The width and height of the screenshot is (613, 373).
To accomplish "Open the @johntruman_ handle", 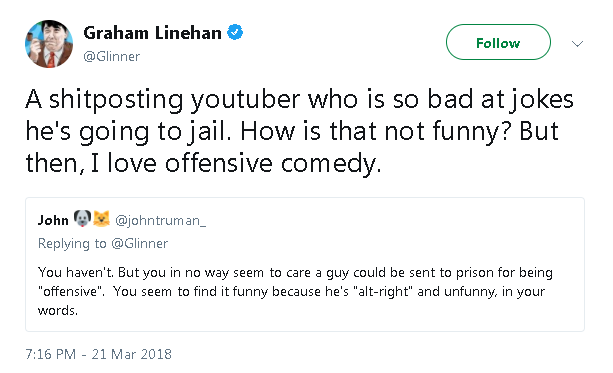I will point(160,221).
